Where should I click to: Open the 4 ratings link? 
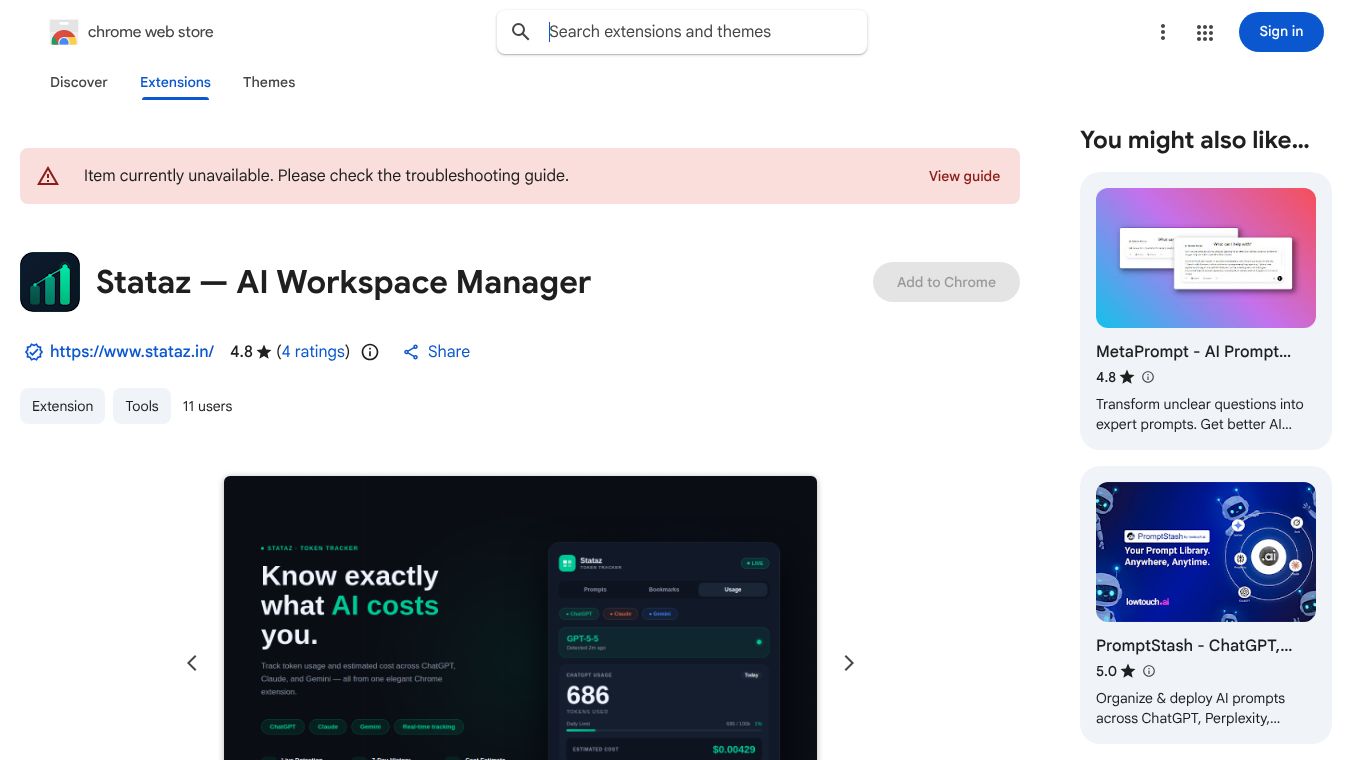[x=313, y=352]
